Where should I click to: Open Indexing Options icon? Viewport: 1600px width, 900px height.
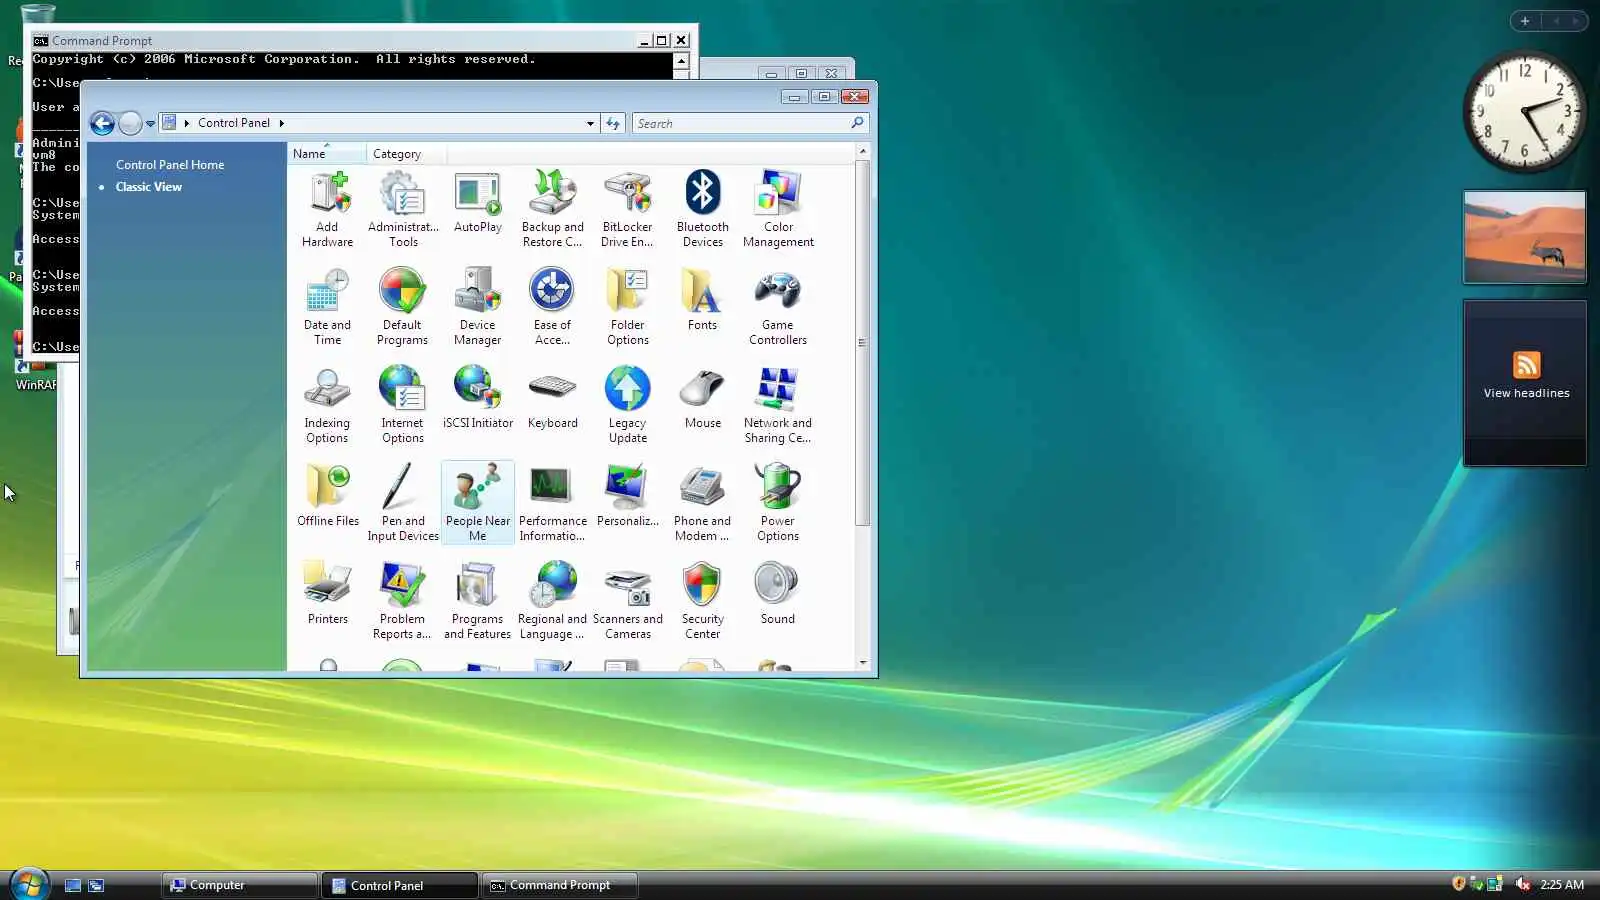(327, 405)
